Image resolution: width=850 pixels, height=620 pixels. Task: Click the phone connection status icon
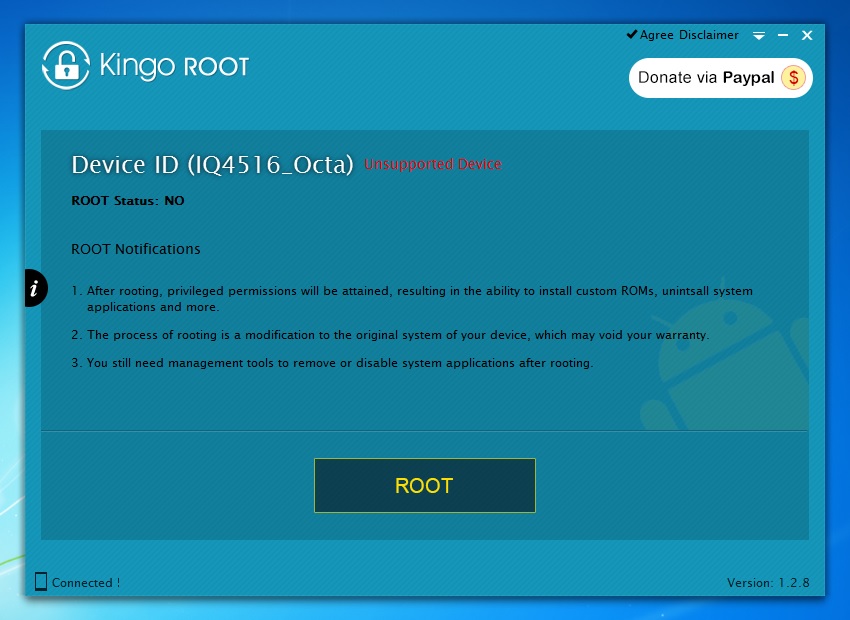[x=41, y=582]
